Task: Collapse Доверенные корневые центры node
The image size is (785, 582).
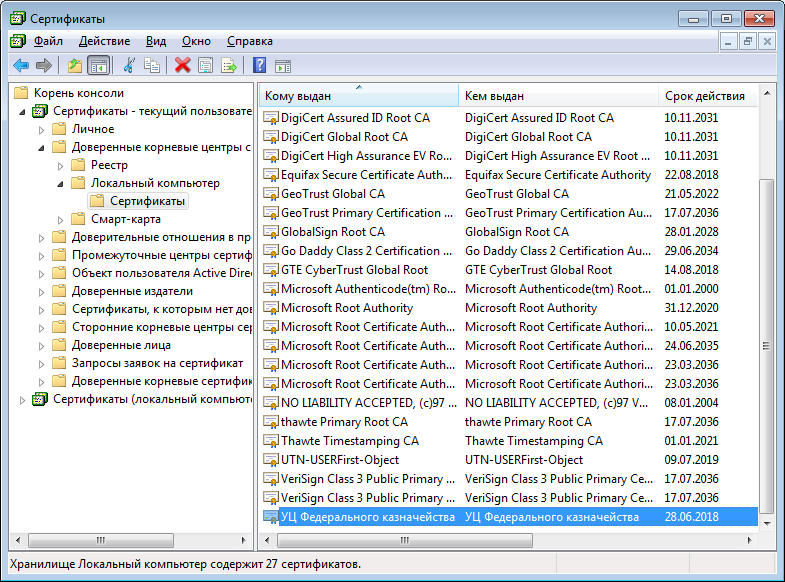Action: (x=41, y=148)
